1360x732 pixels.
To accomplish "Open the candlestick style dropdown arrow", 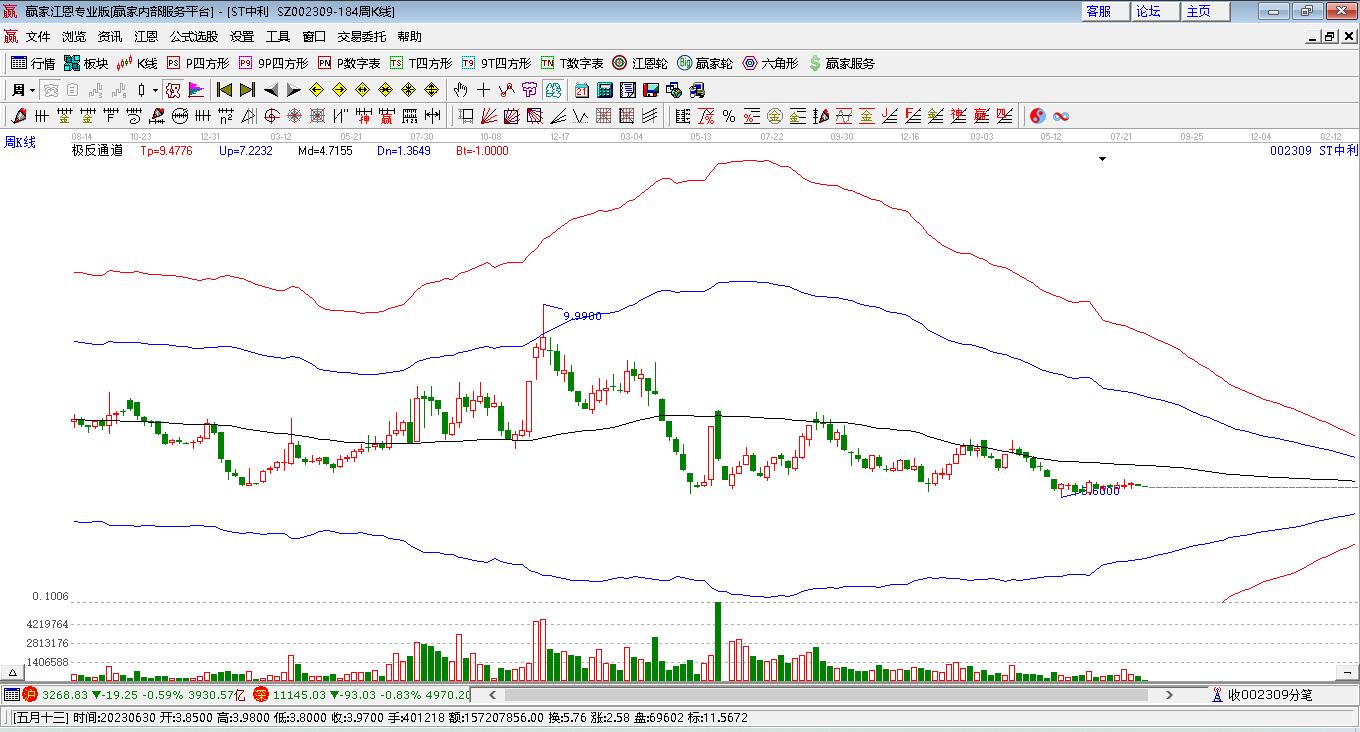I will [x=155, y=90].
